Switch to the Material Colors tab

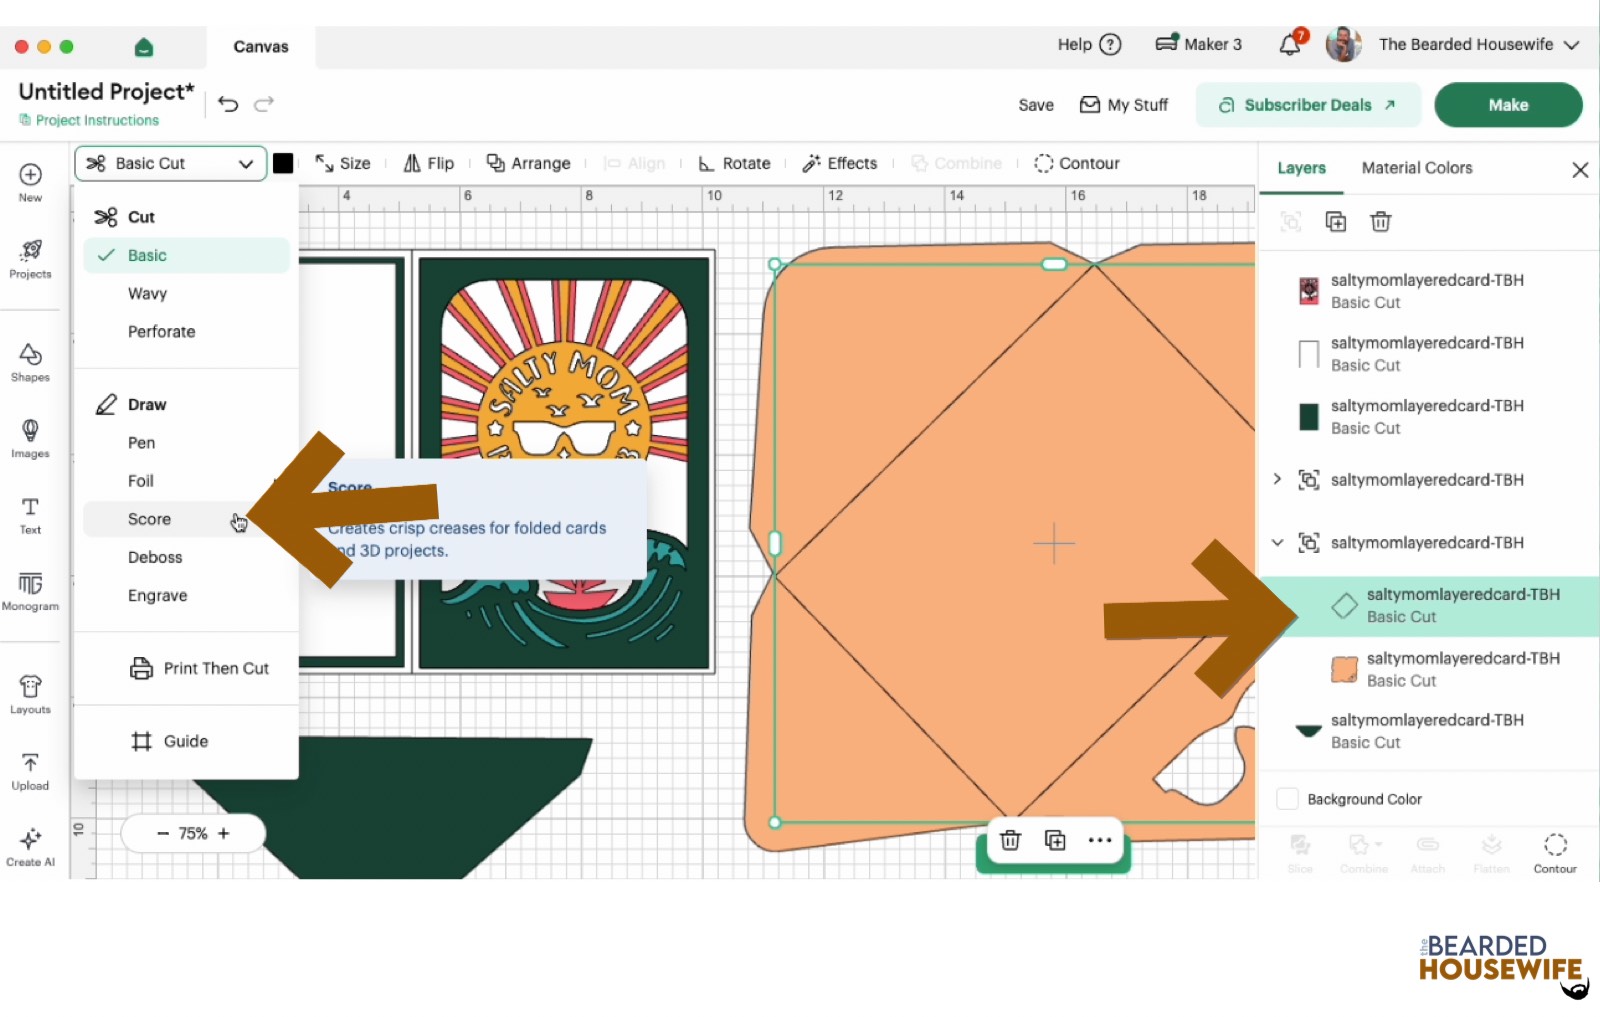1417,168
